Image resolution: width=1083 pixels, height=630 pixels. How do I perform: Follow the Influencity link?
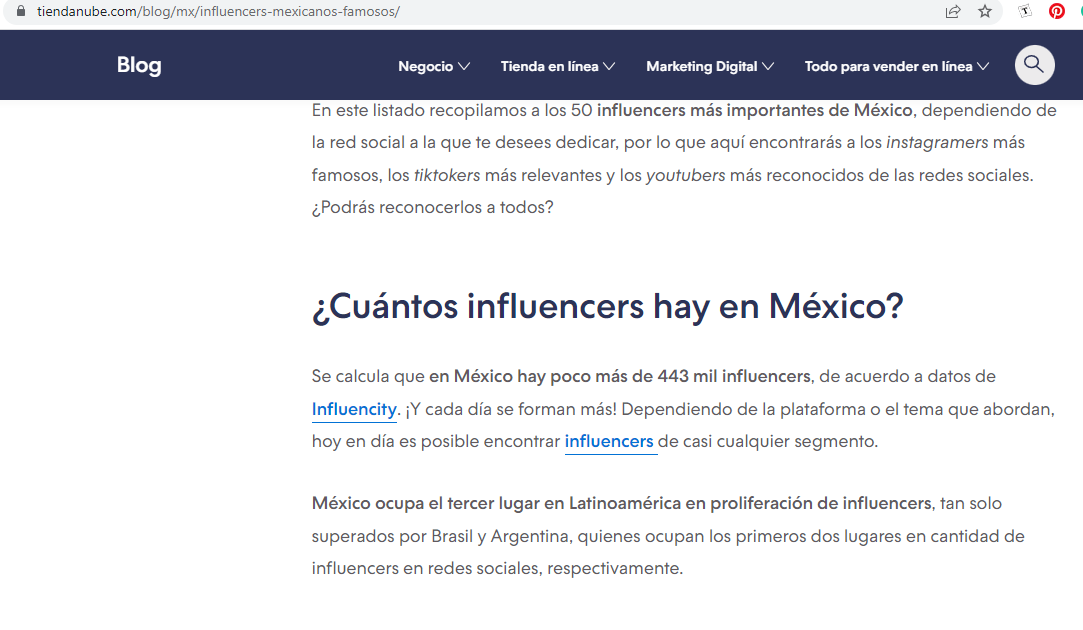[x=354, y=409]
